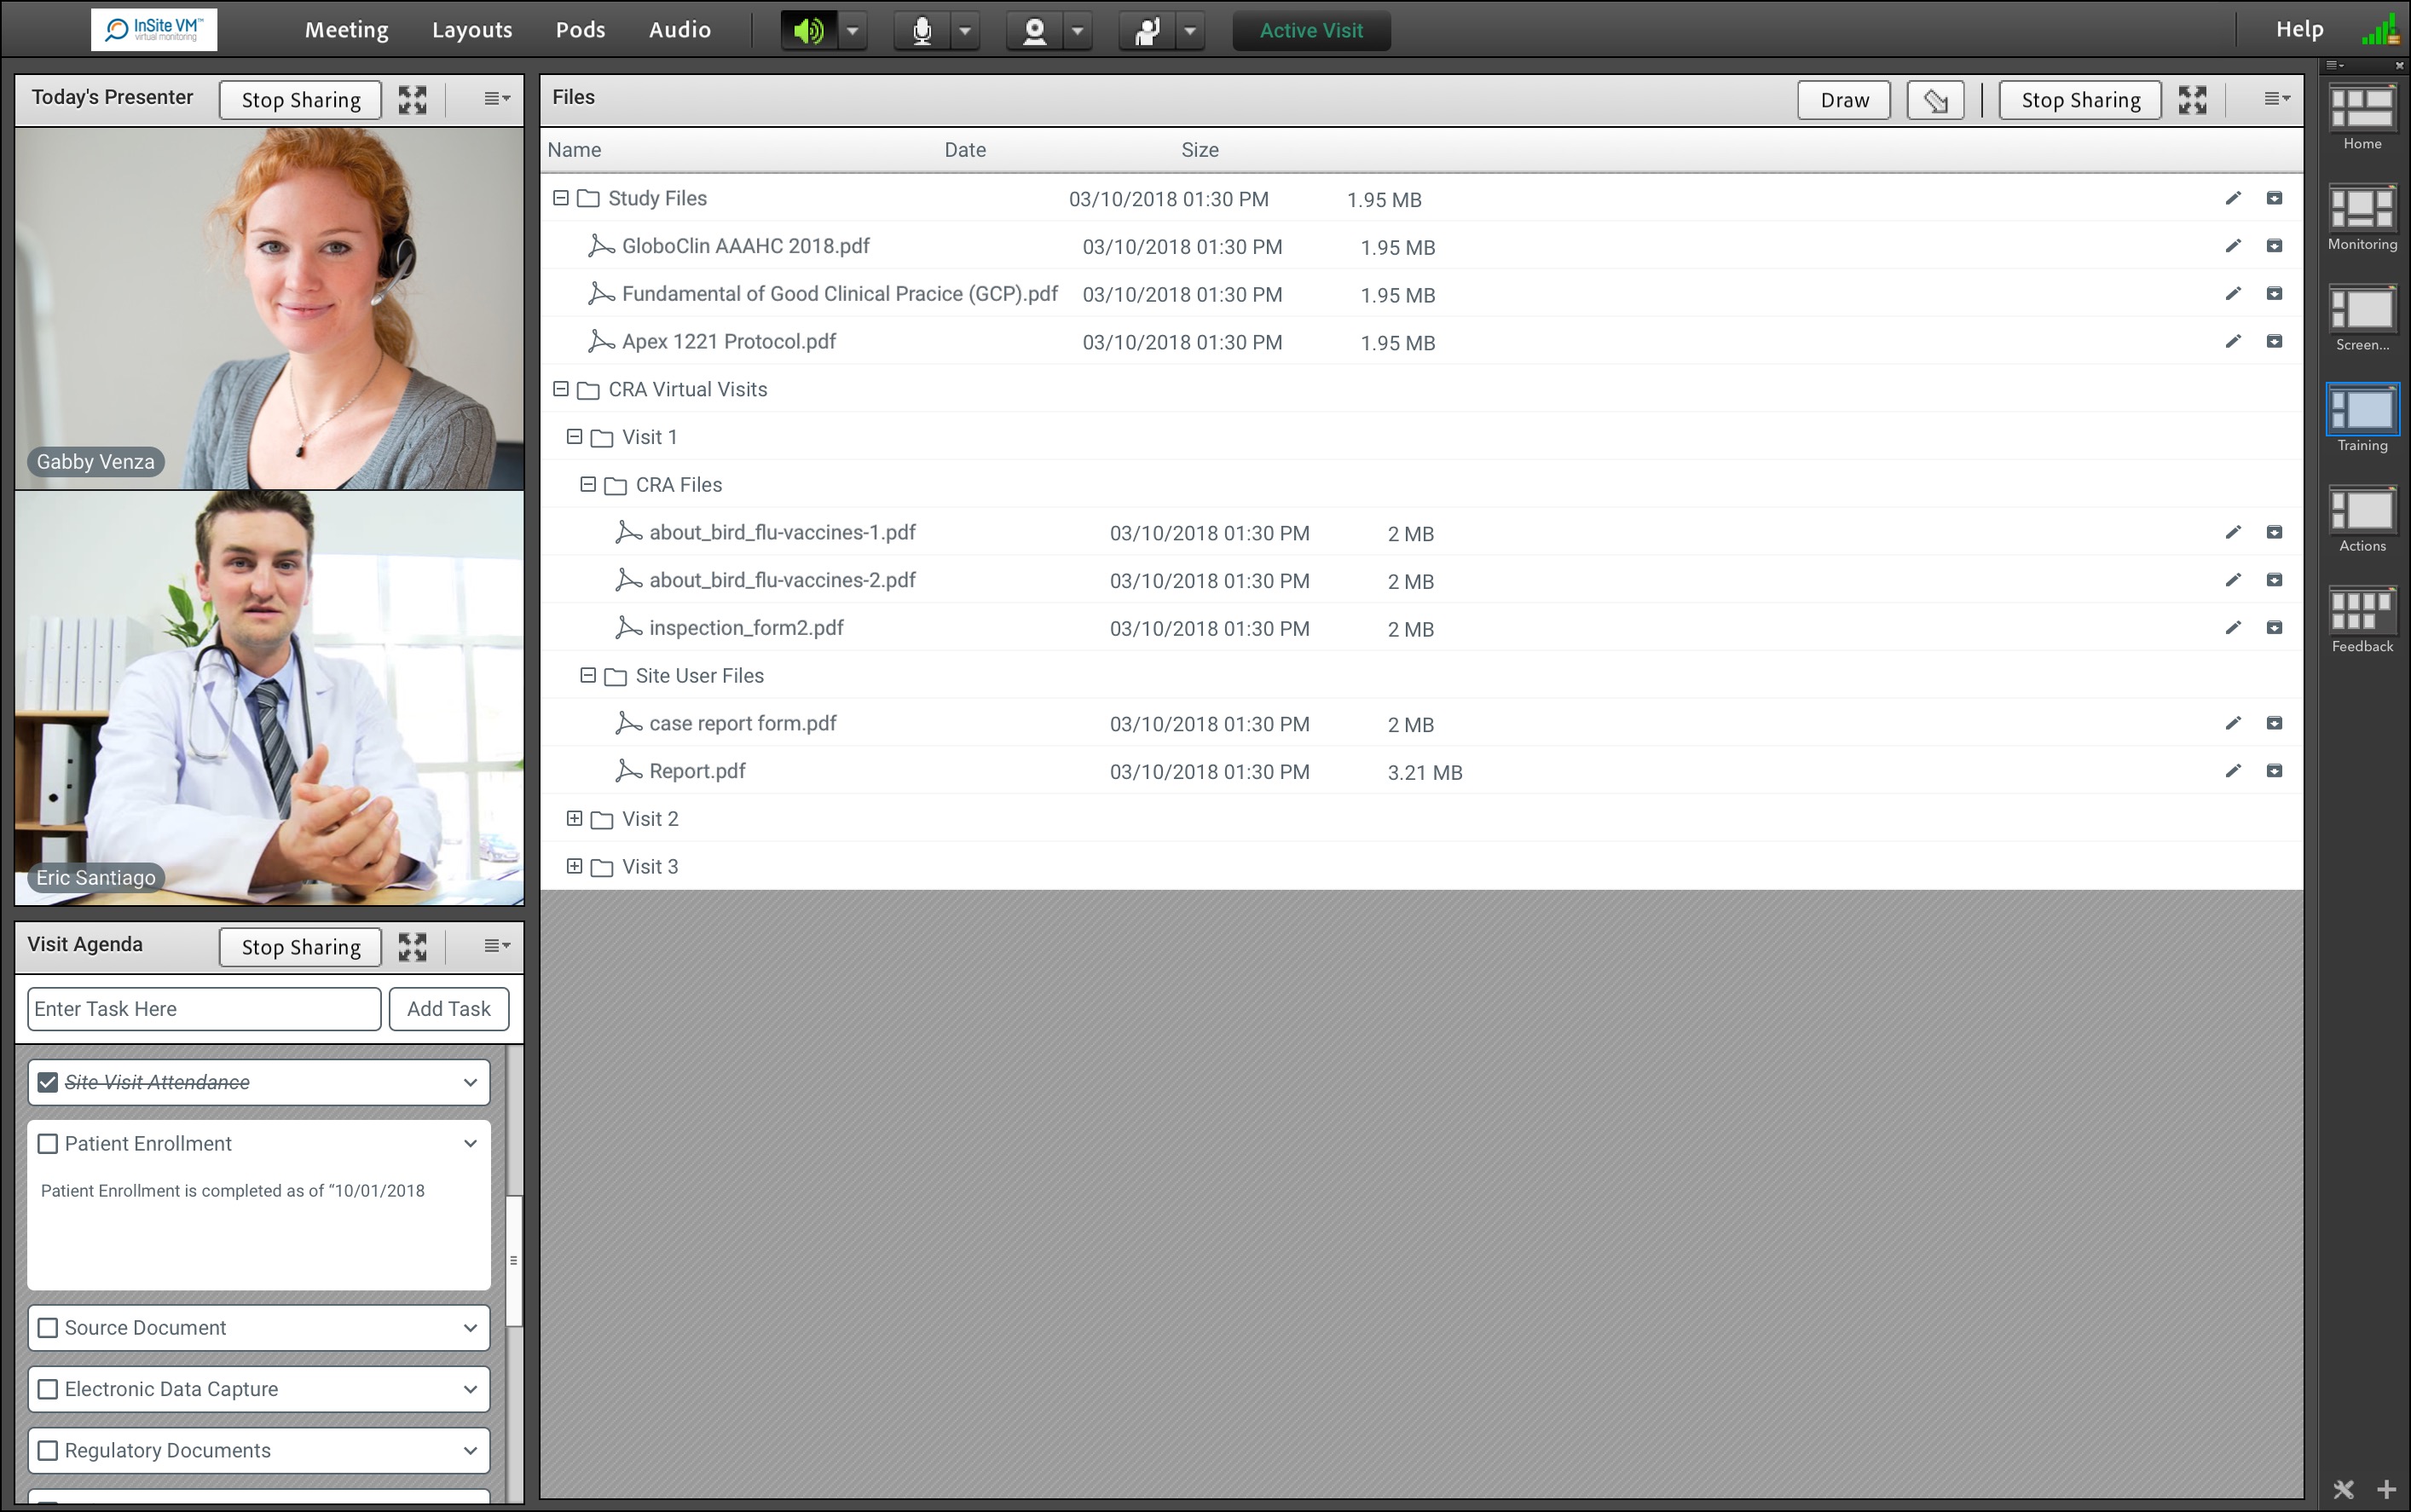The width and height of the screenshot is (2411, 1512).
Task: Click the download icon for inspection_form2.pdf
Action: (2274, 628)
